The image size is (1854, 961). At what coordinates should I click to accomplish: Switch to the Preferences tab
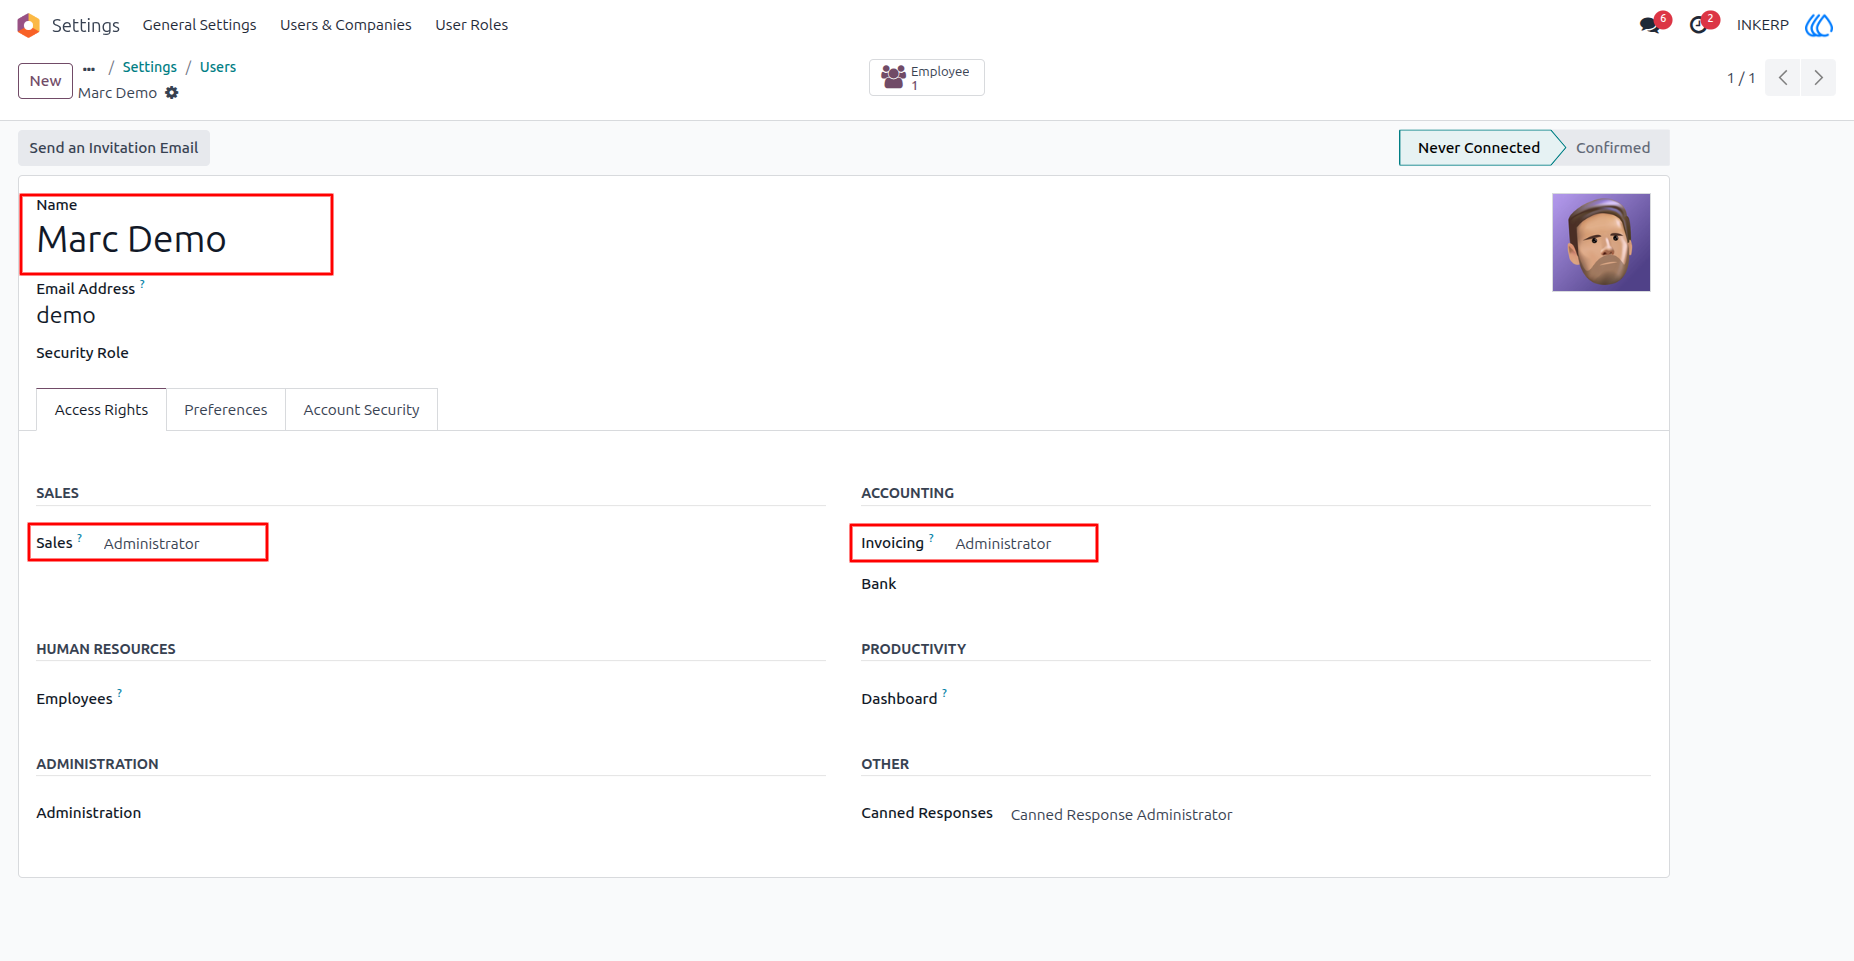(x=226, y=410)
